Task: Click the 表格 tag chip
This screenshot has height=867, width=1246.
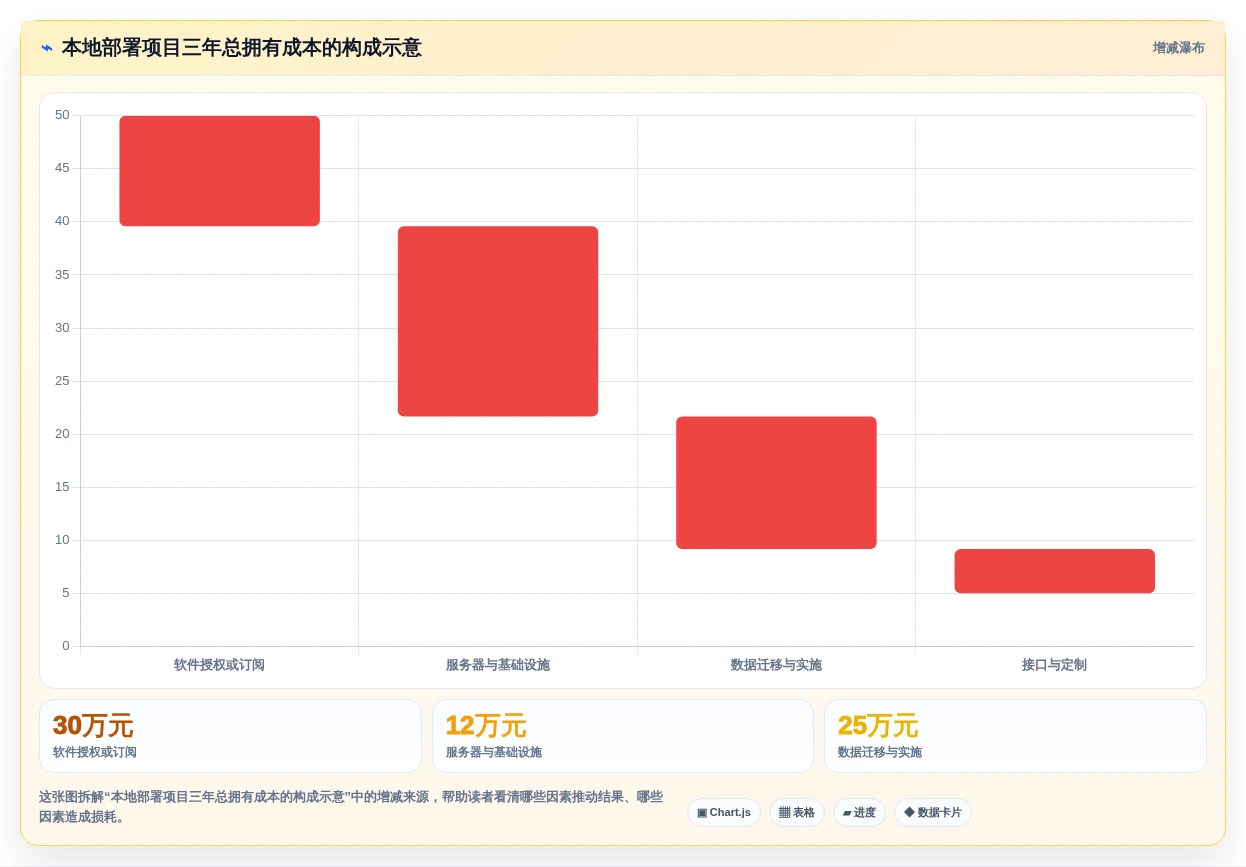Action: 797,812
